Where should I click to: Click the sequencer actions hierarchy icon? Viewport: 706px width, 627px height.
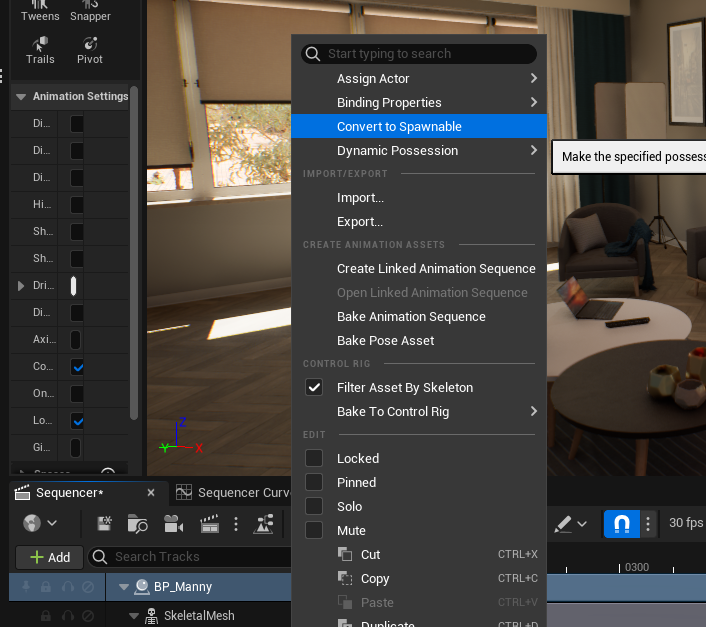pos(264,524)
